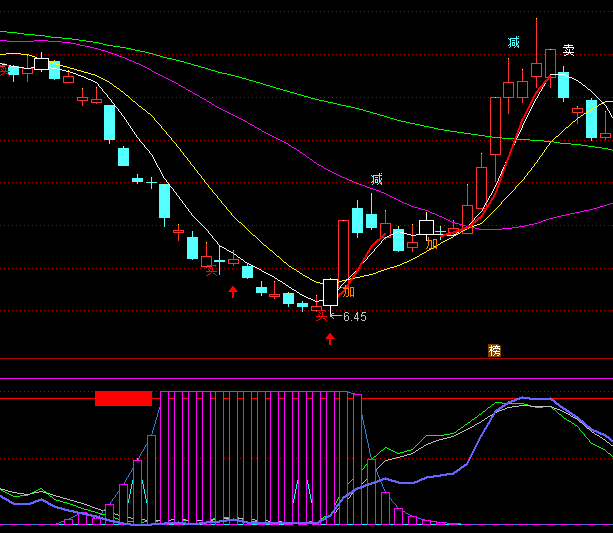
Task: Select the white candlestick at top left
Action: click(x=41, y=64)
